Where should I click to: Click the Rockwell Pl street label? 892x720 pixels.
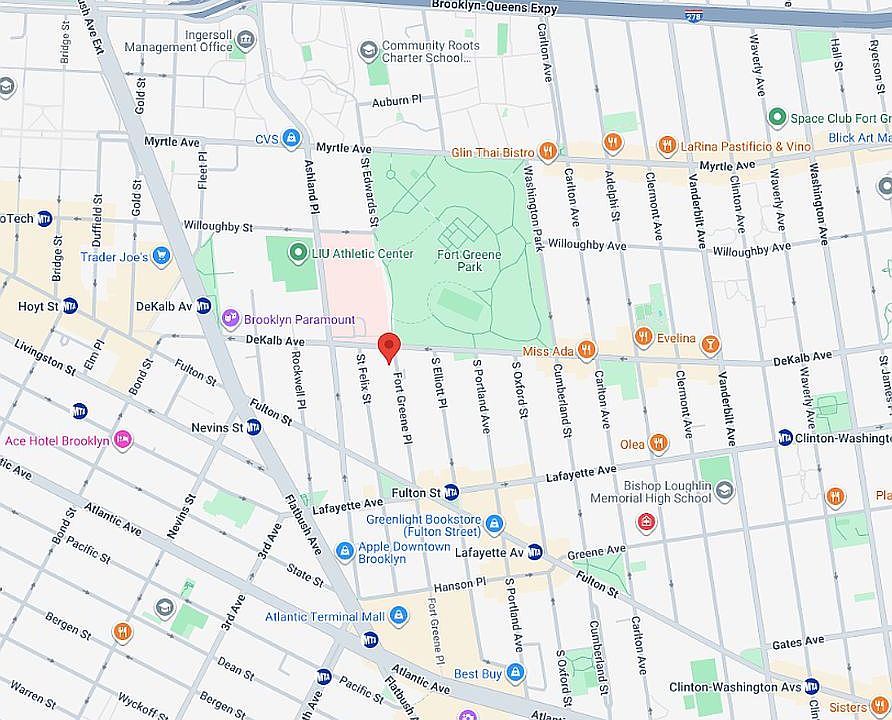click(298, 380)
